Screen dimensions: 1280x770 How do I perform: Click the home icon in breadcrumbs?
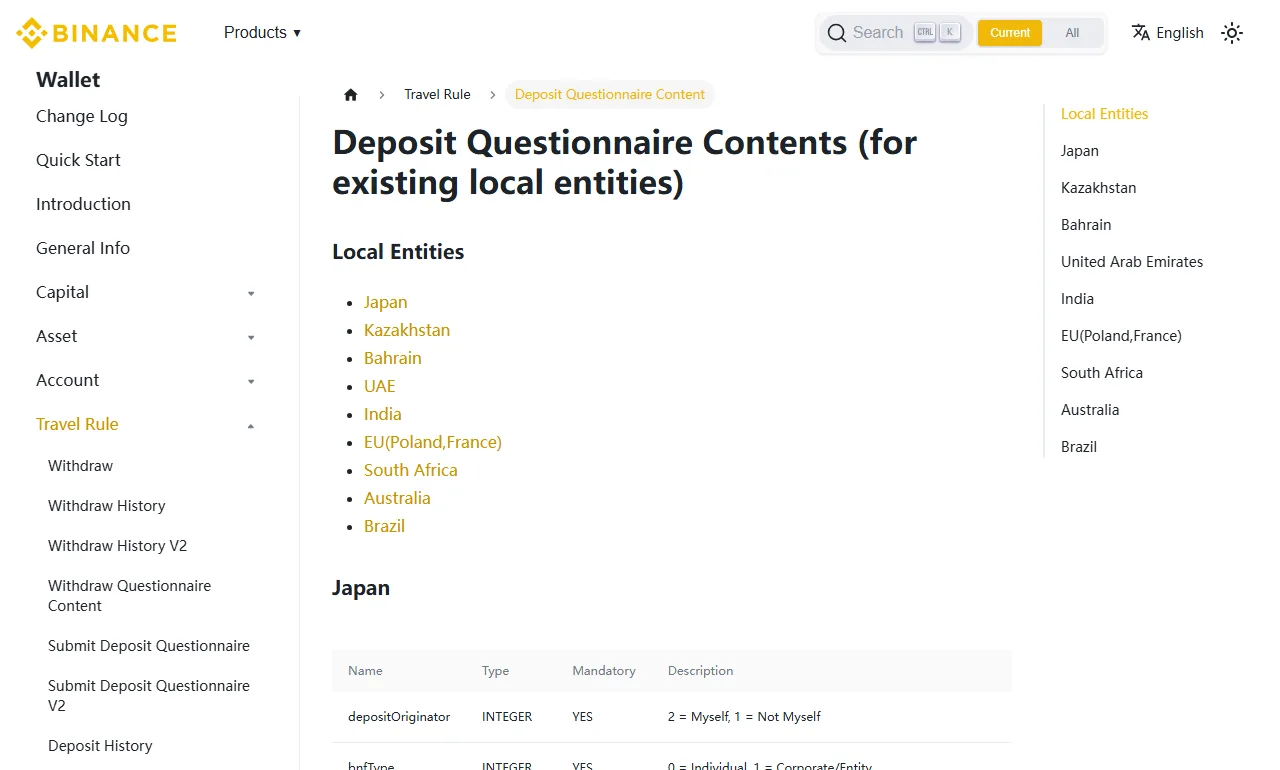click(351, 95)
